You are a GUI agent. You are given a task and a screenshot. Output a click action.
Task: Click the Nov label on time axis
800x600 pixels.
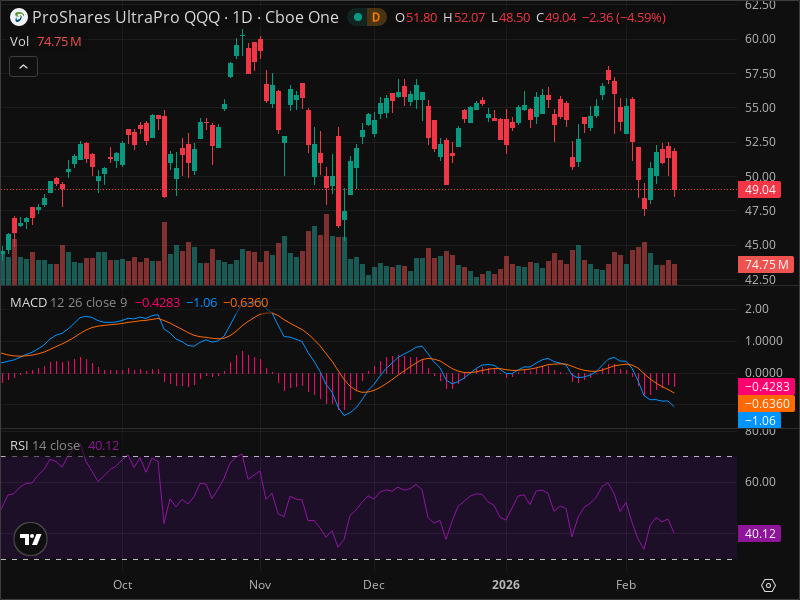click(x=260, y=585)
